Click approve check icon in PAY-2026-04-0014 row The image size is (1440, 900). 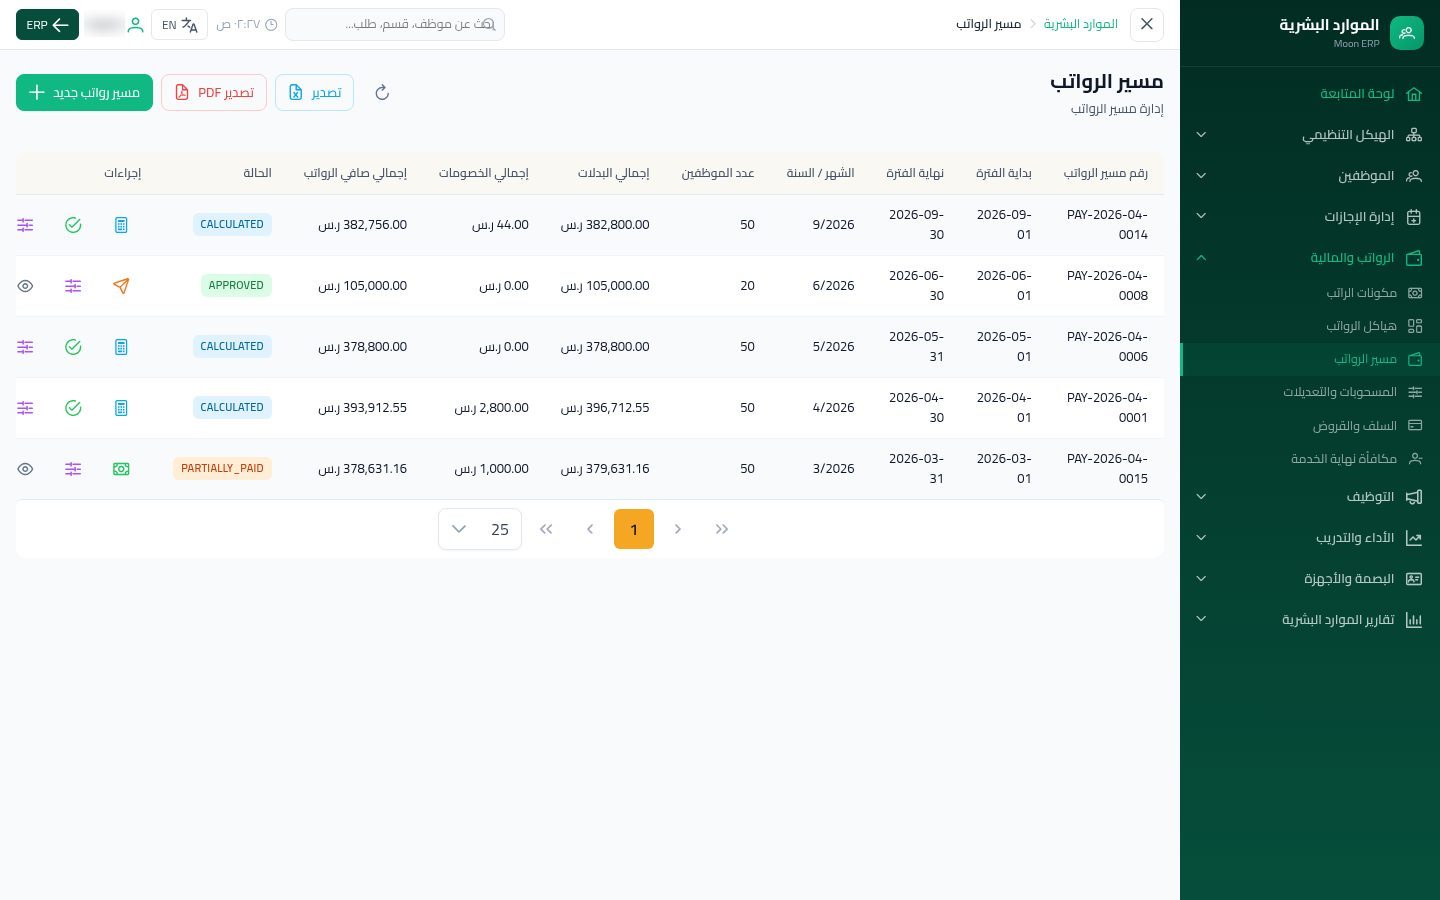point(73,225)
